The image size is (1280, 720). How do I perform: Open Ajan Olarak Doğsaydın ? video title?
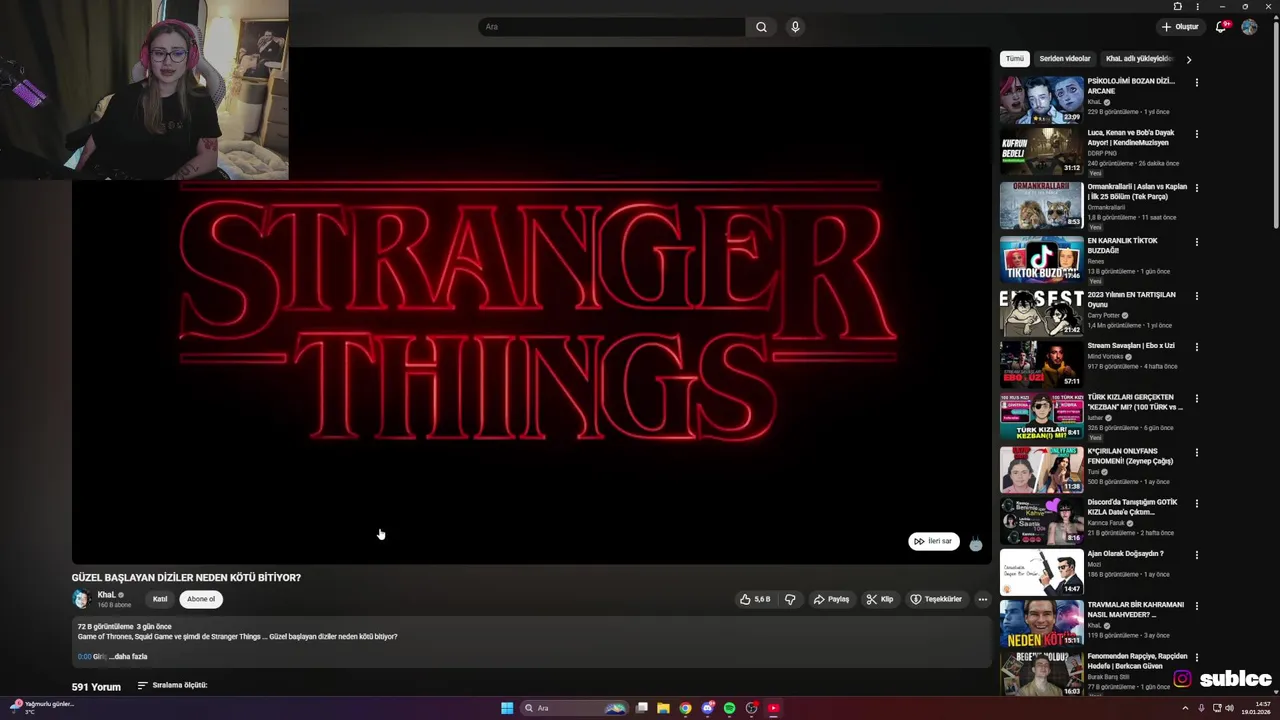click(x=1125, y=554)
